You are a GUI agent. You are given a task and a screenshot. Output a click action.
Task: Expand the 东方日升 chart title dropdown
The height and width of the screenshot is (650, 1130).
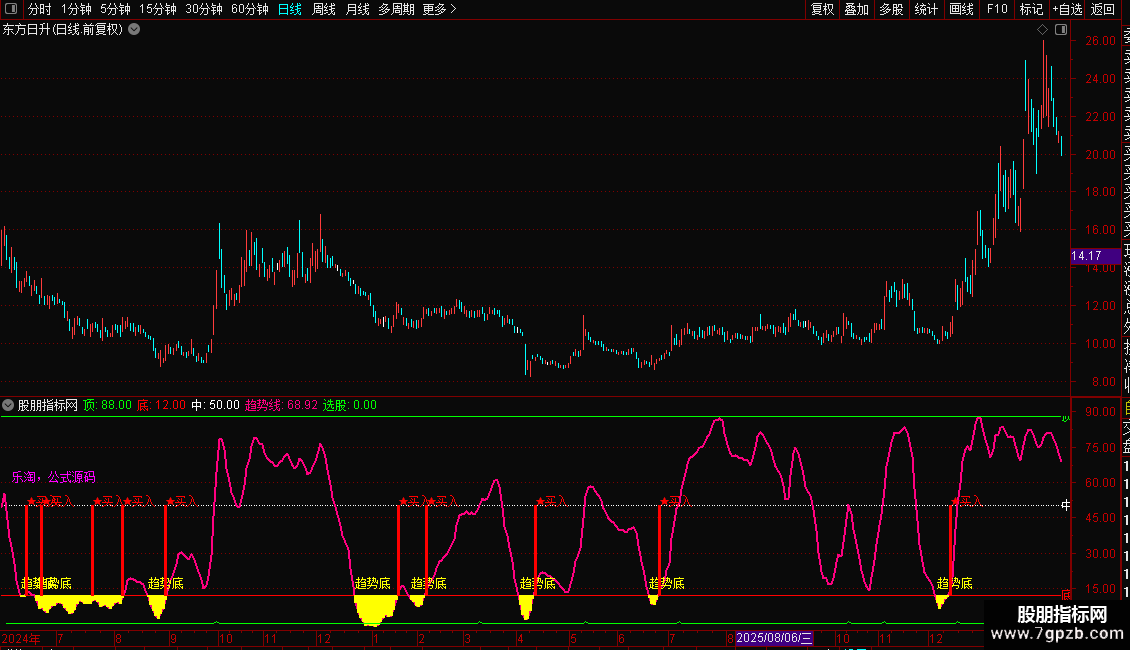135,29
